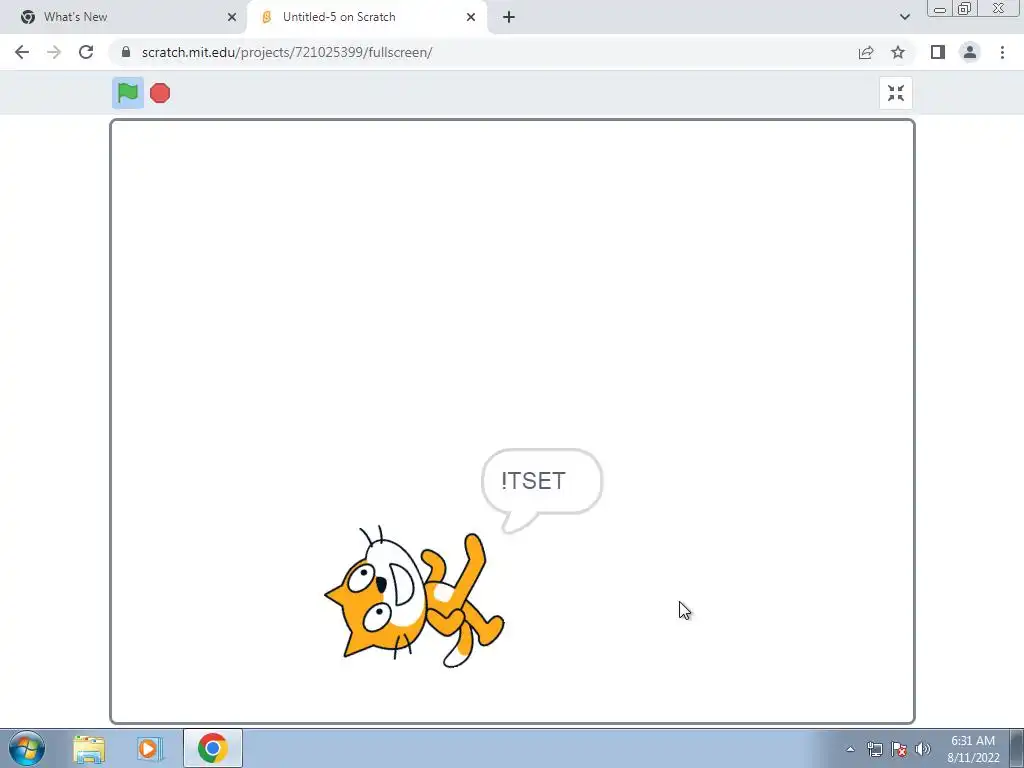Close the What's New tab
This screenshot has height=768, width=1024.
[x=232, y=17]
